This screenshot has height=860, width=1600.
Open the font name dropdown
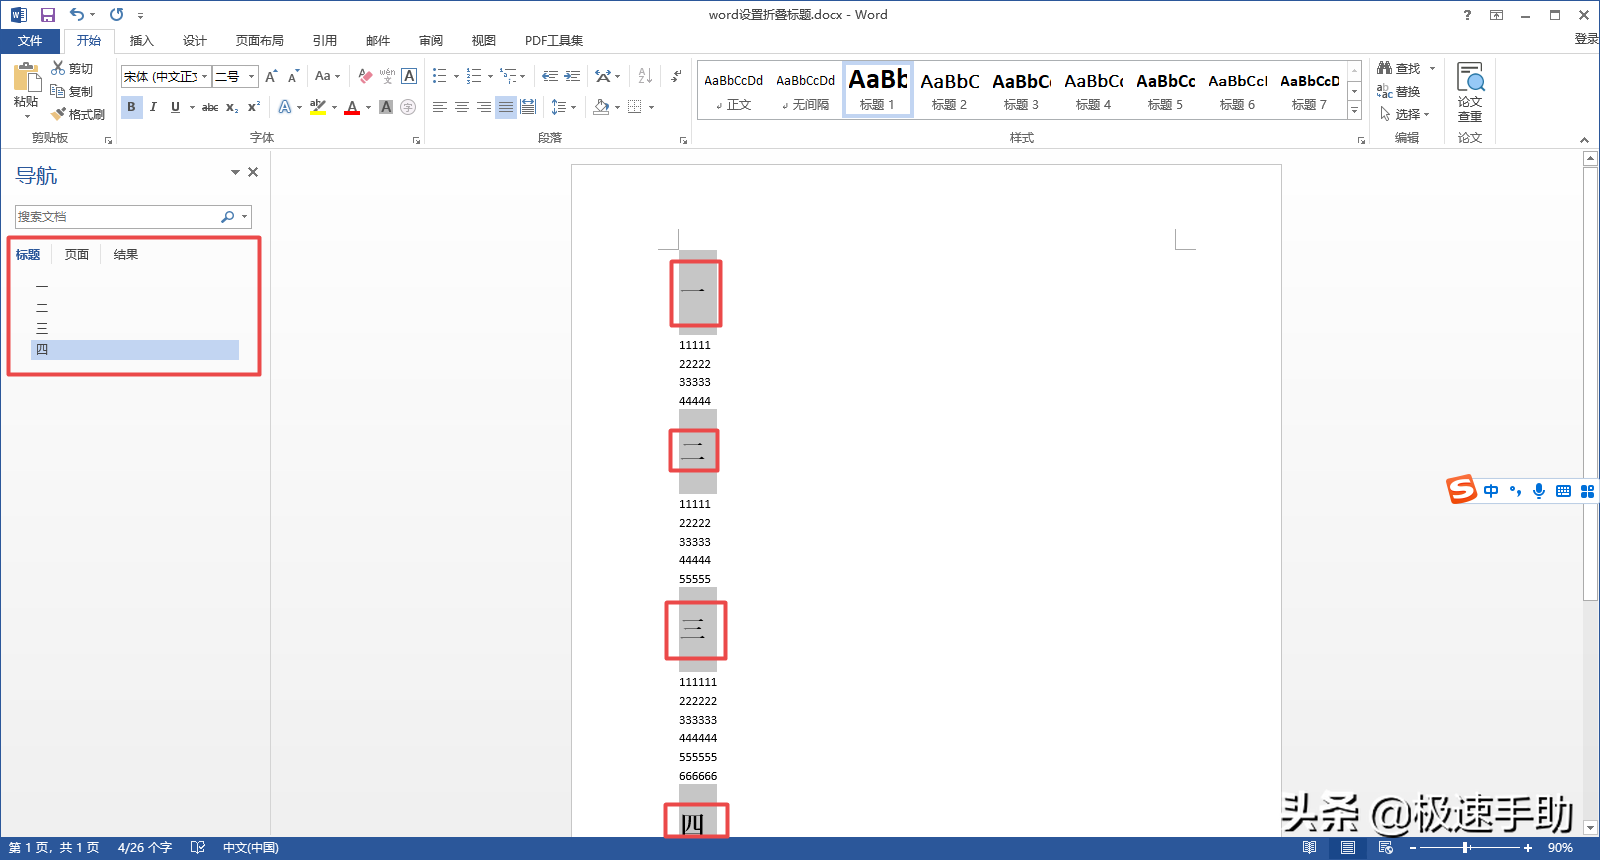205,77
